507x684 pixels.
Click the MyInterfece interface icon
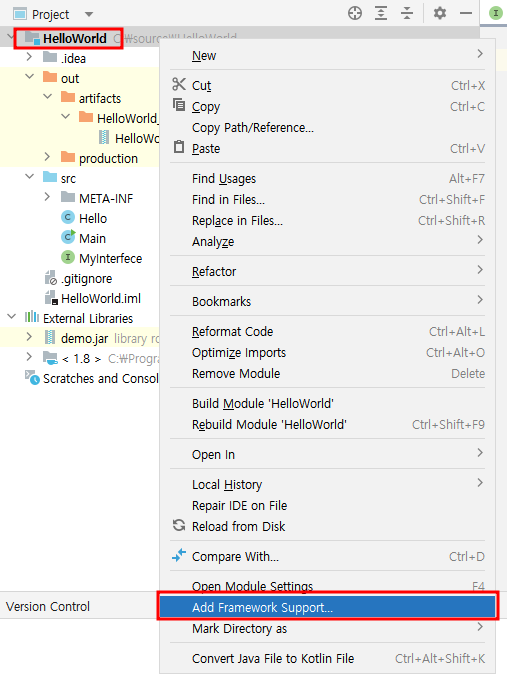click(x=68, y=257)
